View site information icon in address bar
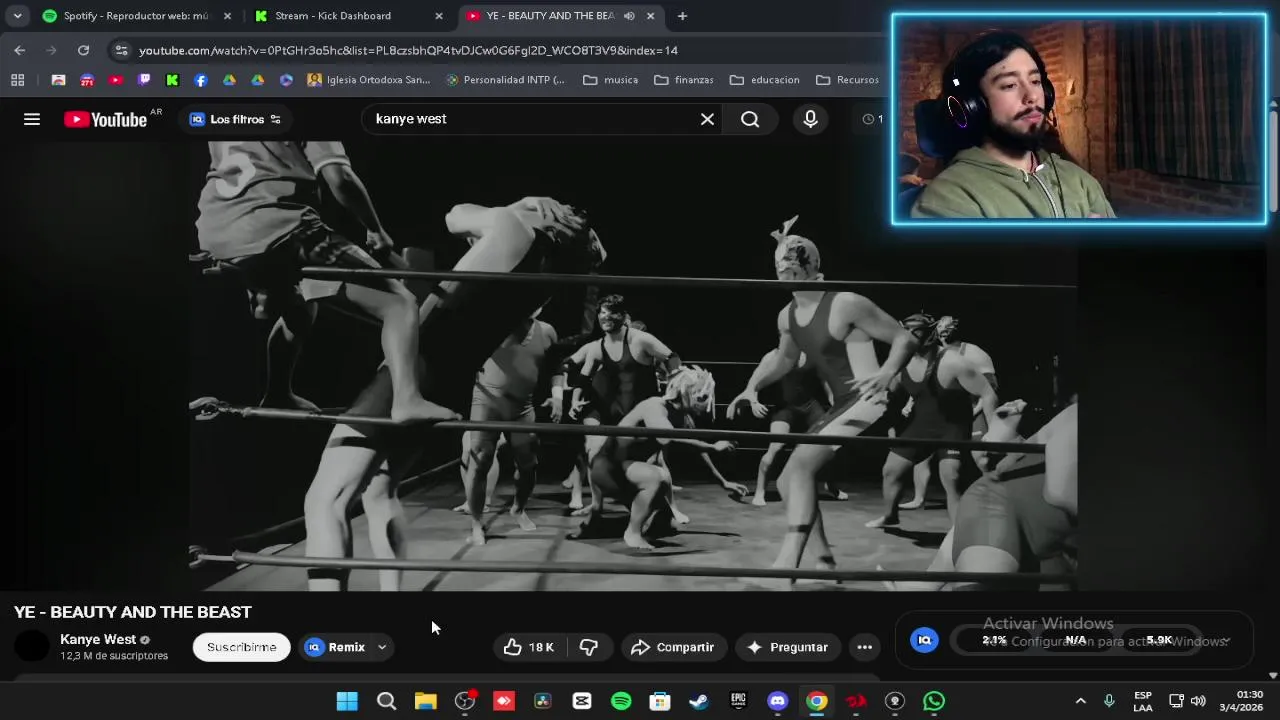 [x=121, y=50]
